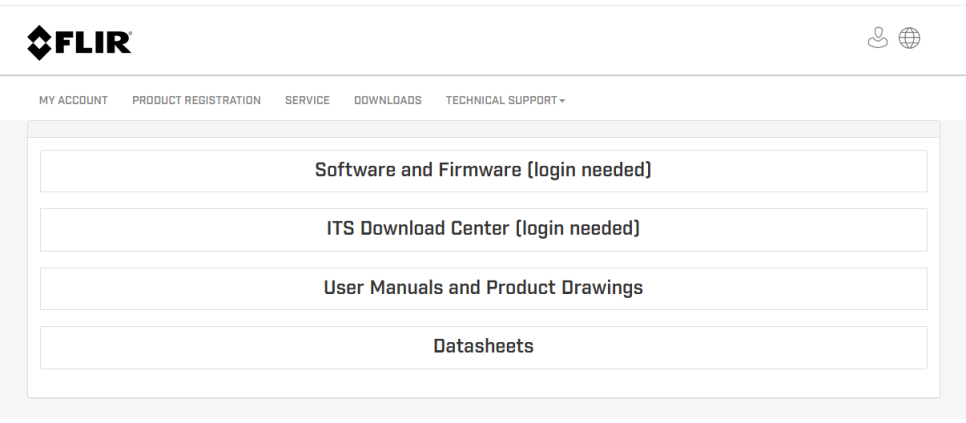Select the Service navigation item
The height and width of the screenshot is (423, 966).
pyautogui.click(x=307, y=100)
